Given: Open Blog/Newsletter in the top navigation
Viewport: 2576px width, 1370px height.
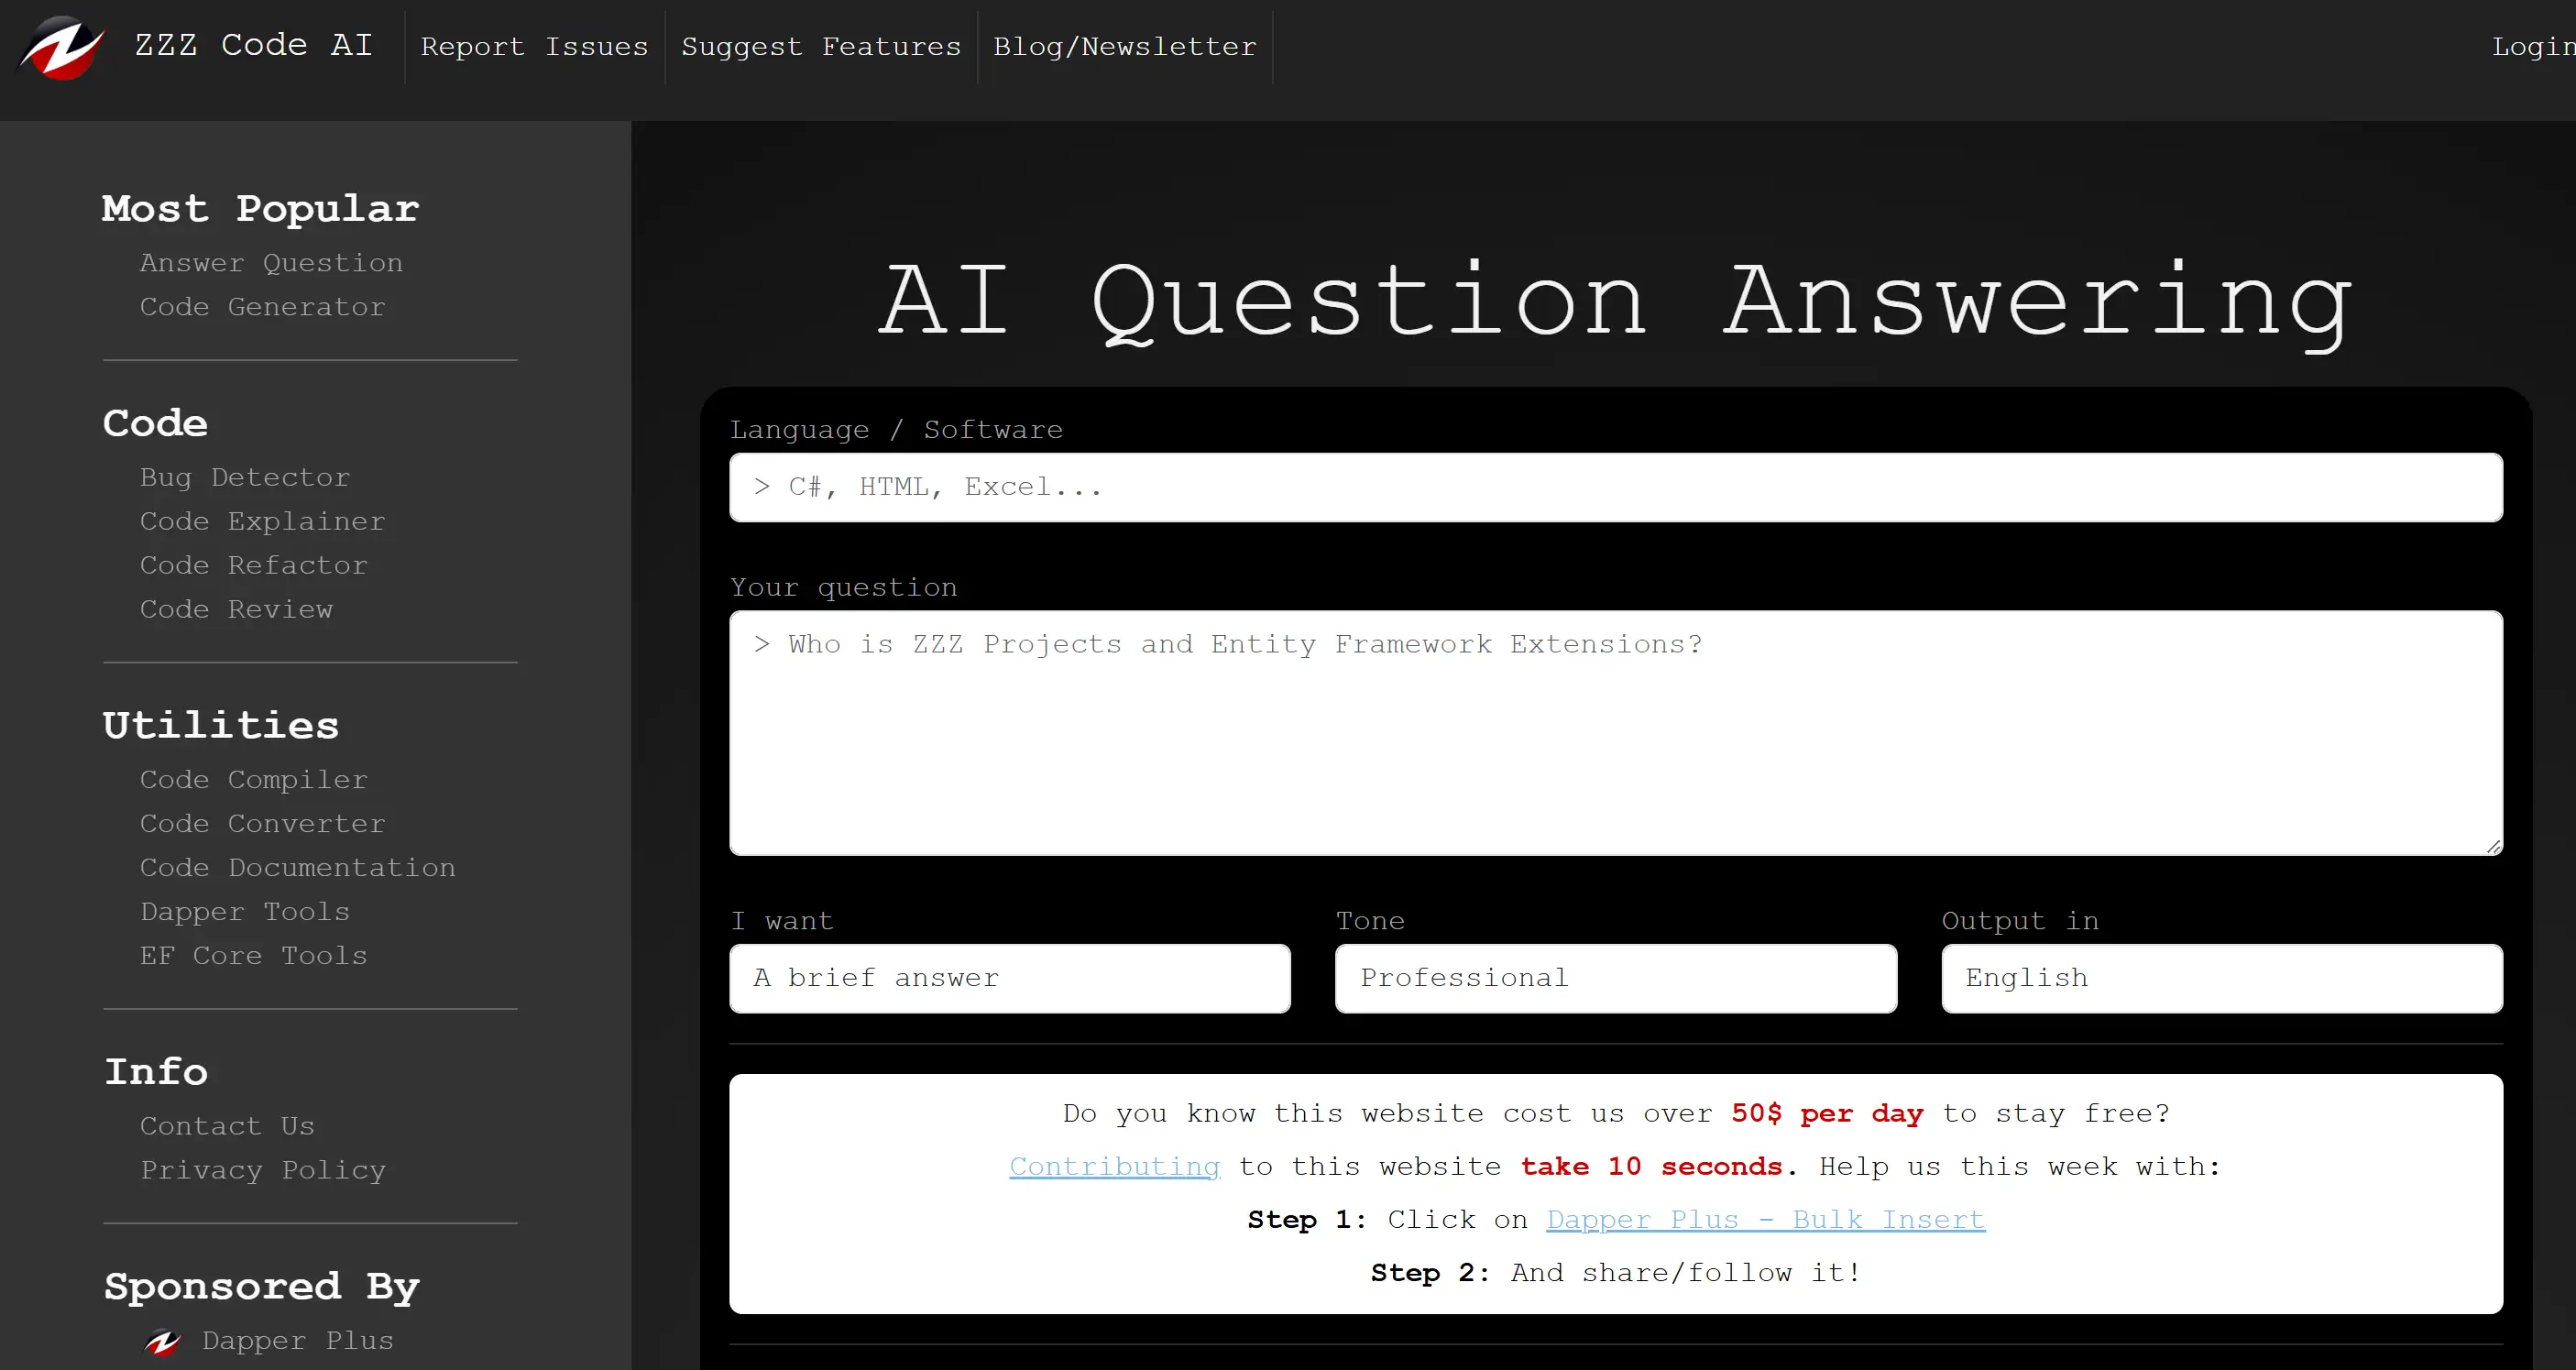Looking at the screenshot, I should 1125,47.
